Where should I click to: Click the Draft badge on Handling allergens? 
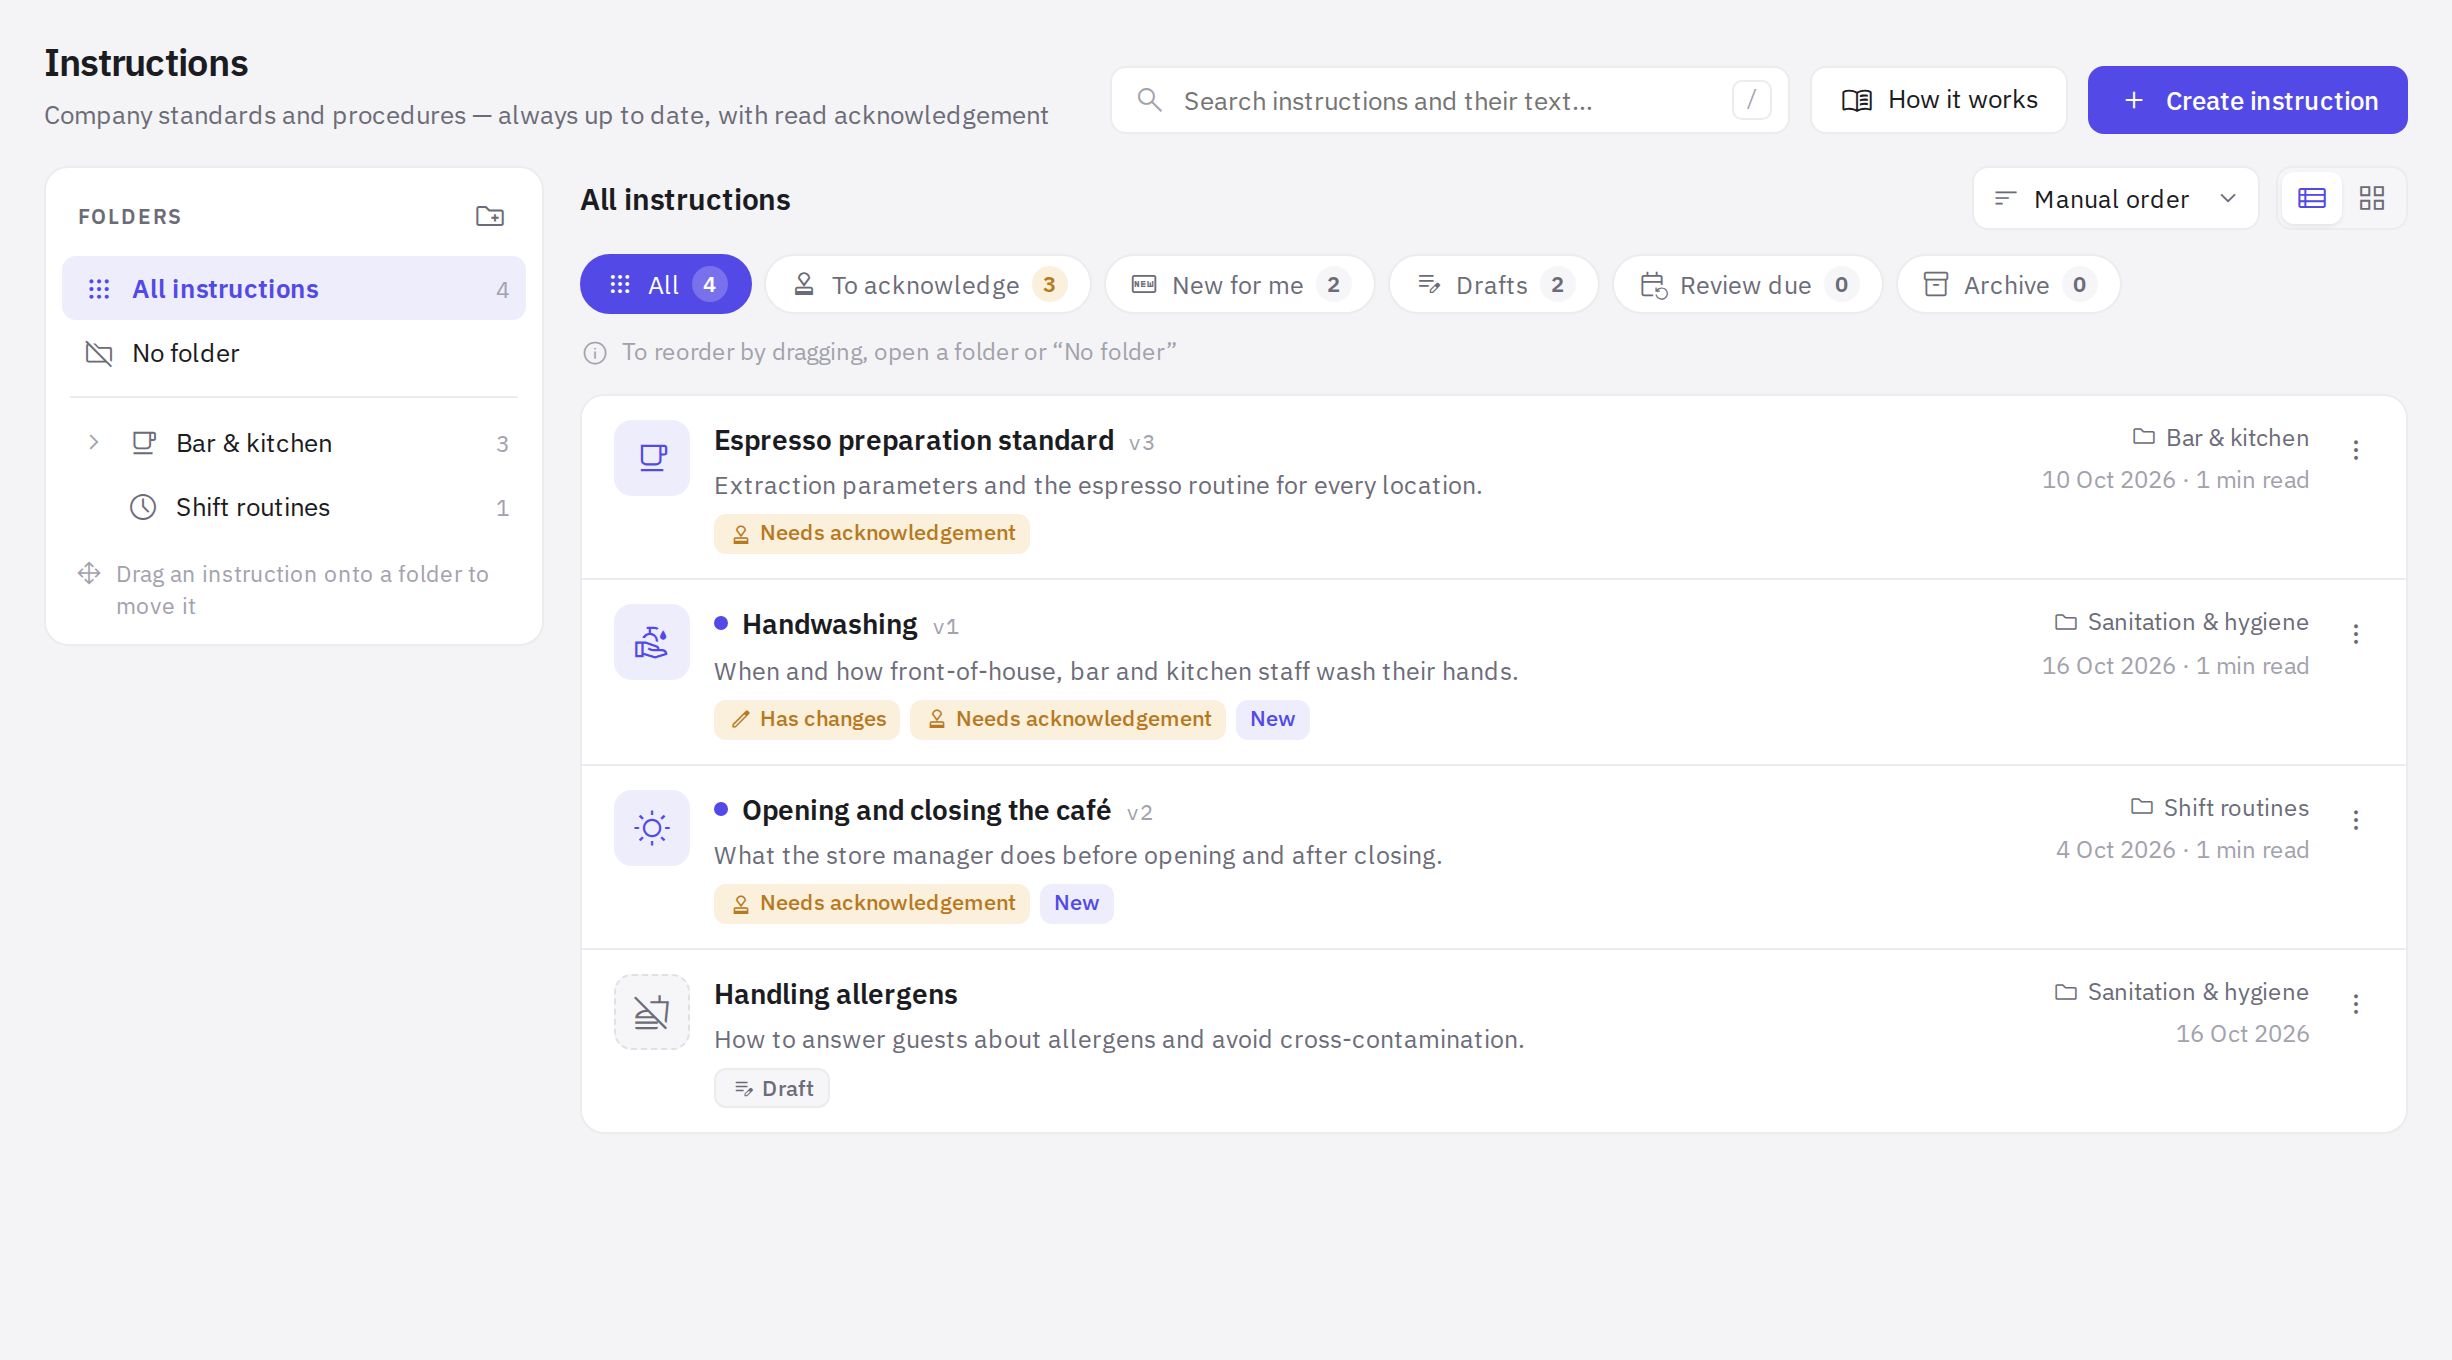click(772, 1088)
